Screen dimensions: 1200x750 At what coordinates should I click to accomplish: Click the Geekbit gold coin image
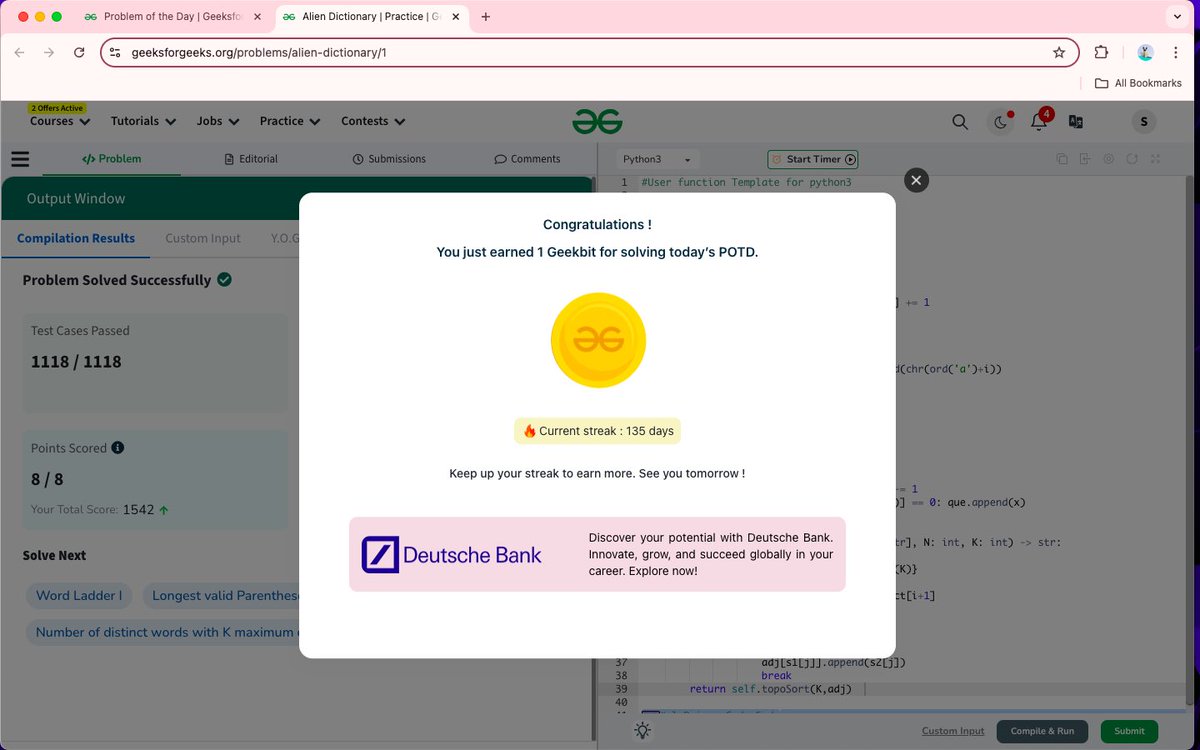[598, 341]
